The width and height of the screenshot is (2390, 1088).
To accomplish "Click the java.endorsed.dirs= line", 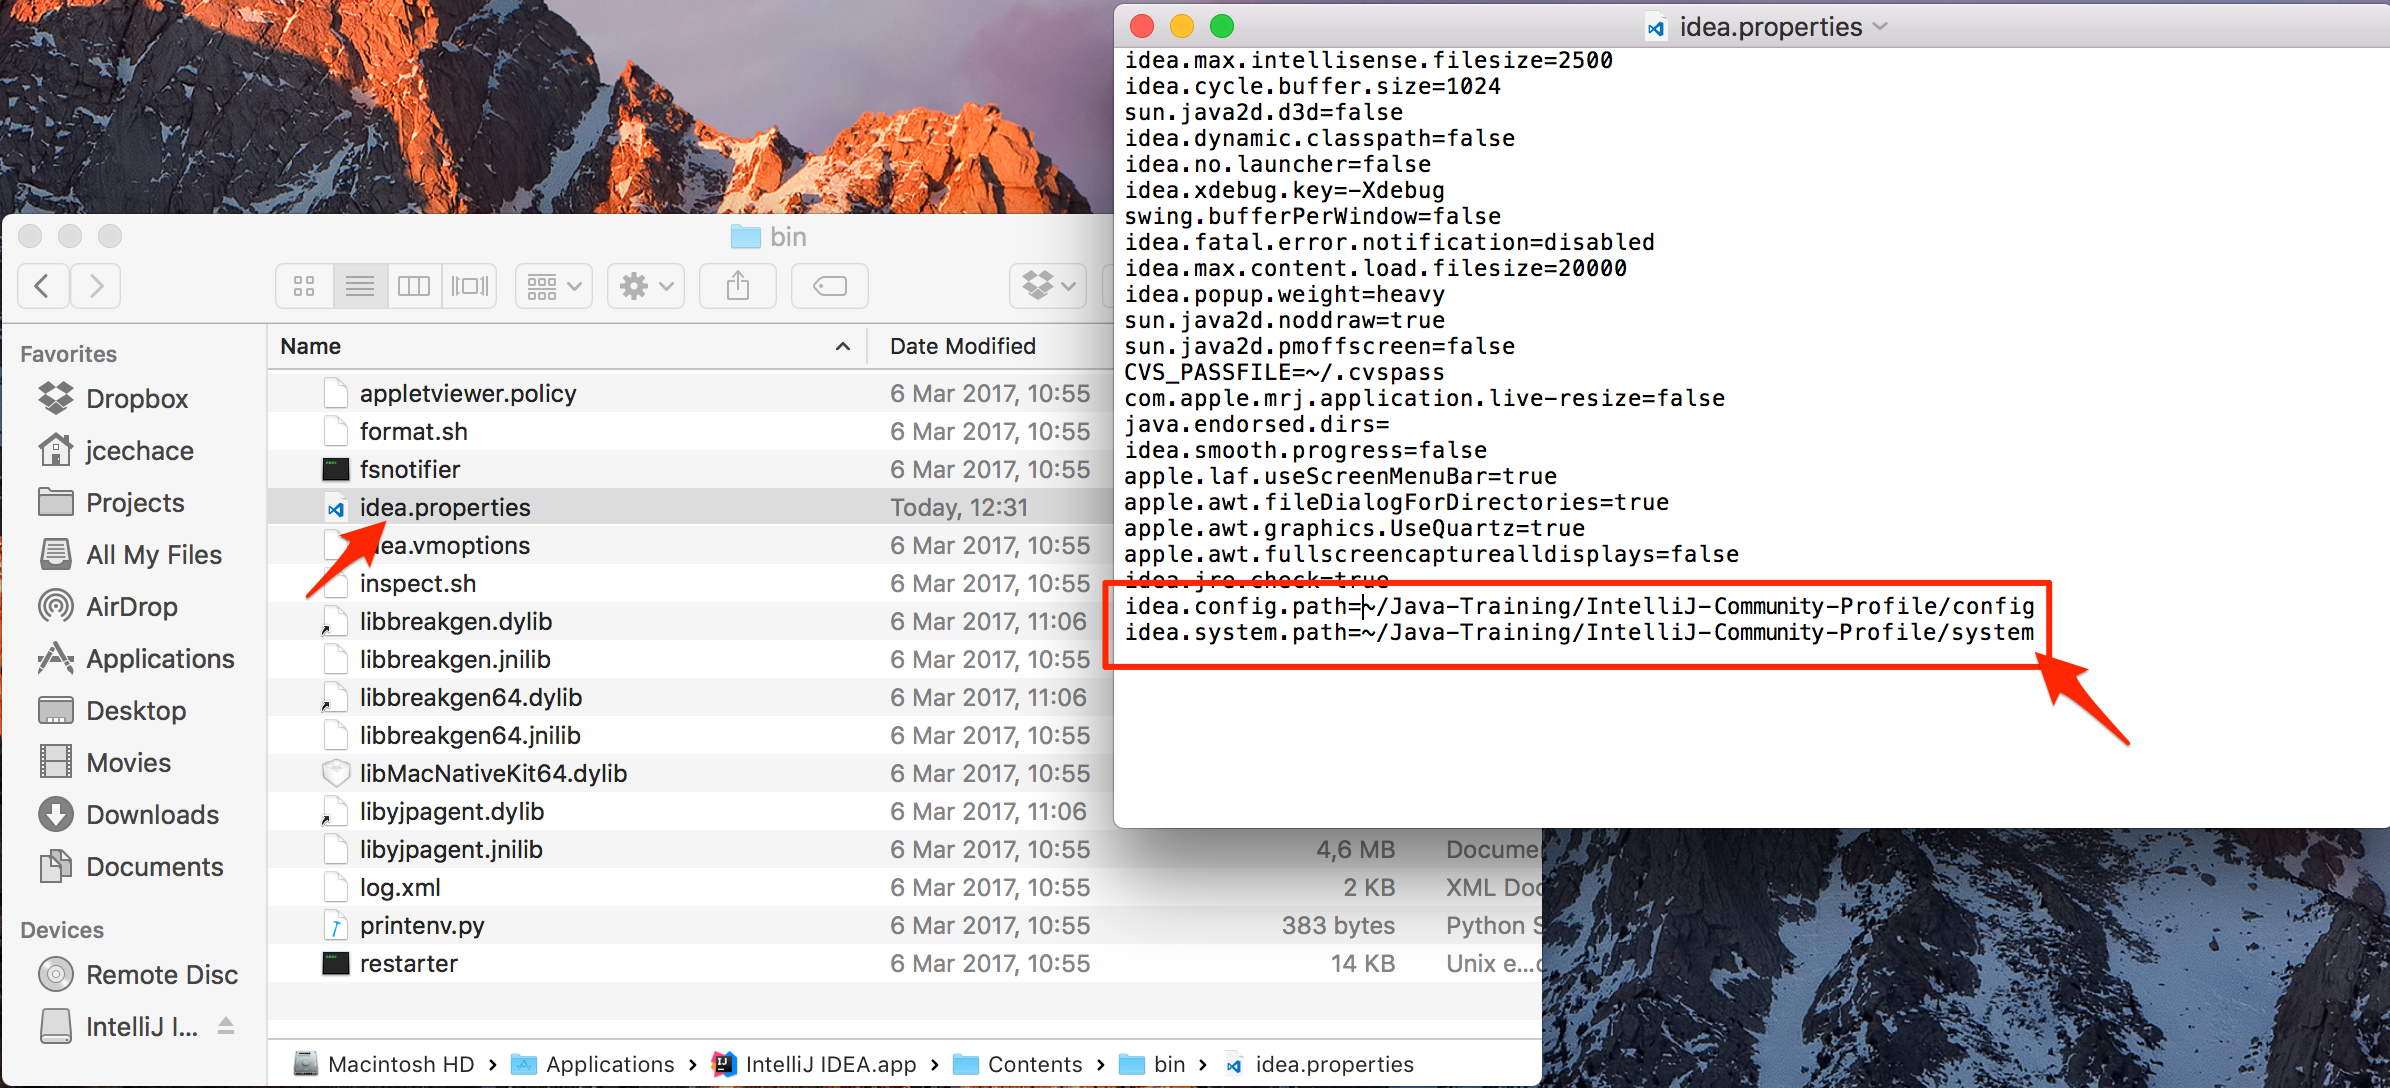I will point(1256,424).
